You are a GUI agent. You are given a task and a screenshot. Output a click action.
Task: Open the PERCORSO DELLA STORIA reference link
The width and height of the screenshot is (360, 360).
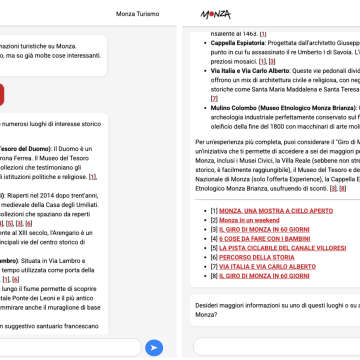point(257,258)
